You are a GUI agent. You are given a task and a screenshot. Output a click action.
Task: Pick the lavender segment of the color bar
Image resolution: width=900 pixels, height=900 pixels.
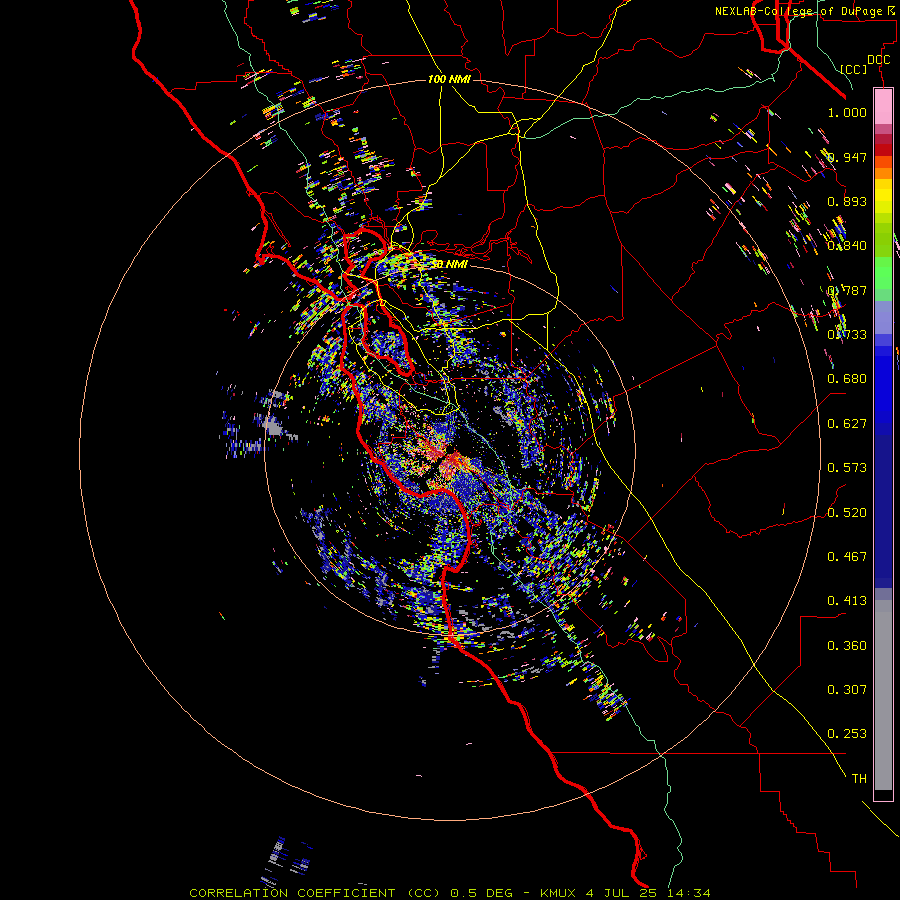coord(883,317)
